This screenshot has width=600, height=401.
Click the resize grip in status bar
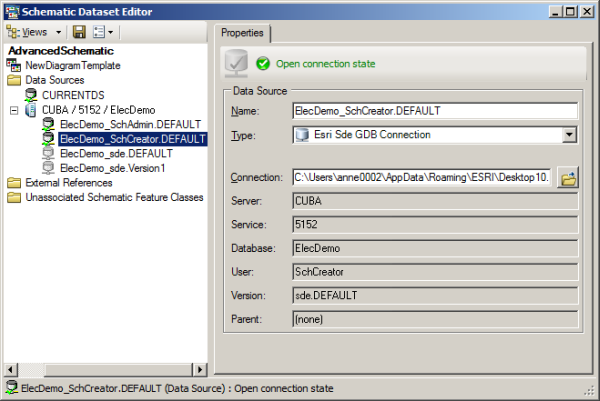click(589, 390)
